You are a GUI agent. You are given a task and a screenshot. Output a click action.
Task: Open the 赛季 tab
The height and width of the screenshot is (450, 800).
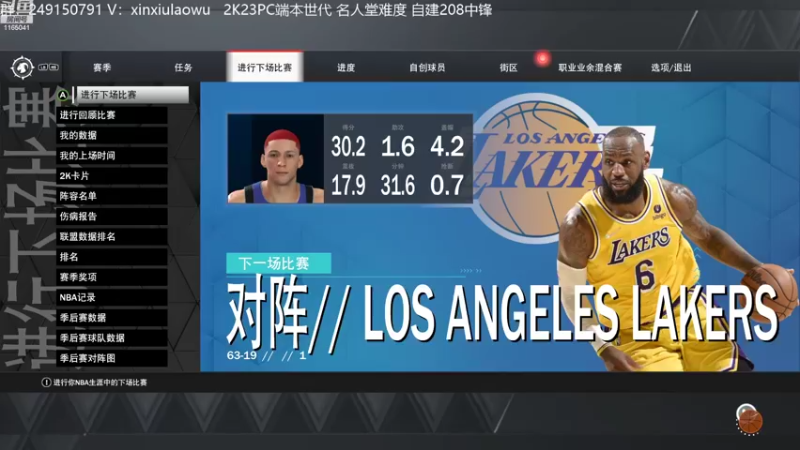[102, 67]
